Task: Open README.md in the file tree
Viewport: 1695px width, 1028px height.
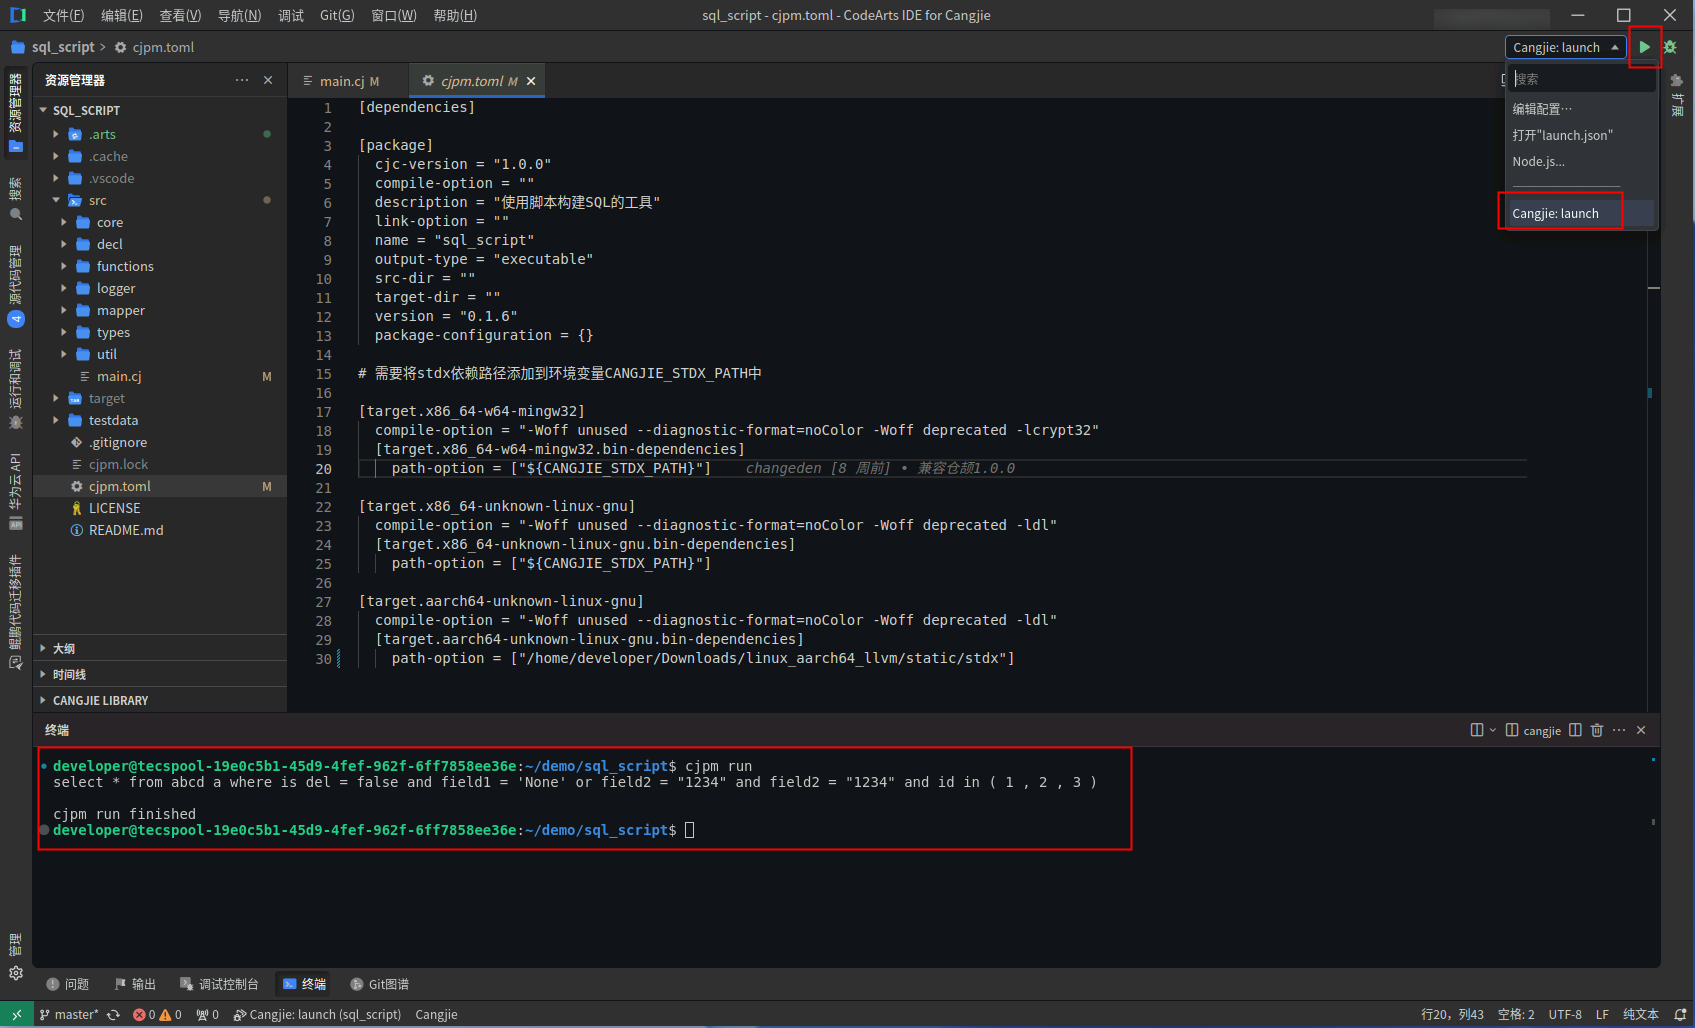Action: click(125, 530)
